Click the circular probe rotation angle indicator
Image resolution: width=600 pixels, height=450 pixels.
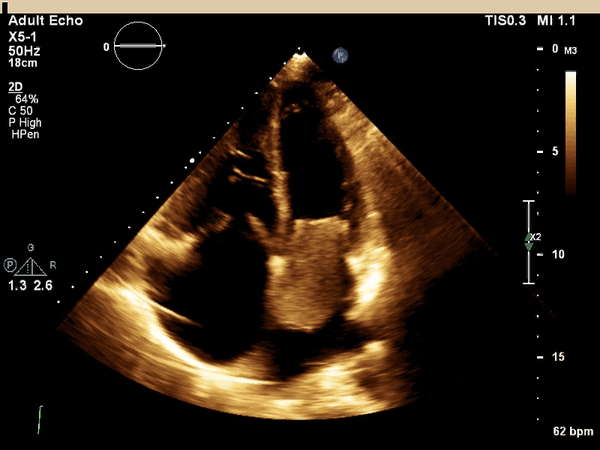[139, 46]
